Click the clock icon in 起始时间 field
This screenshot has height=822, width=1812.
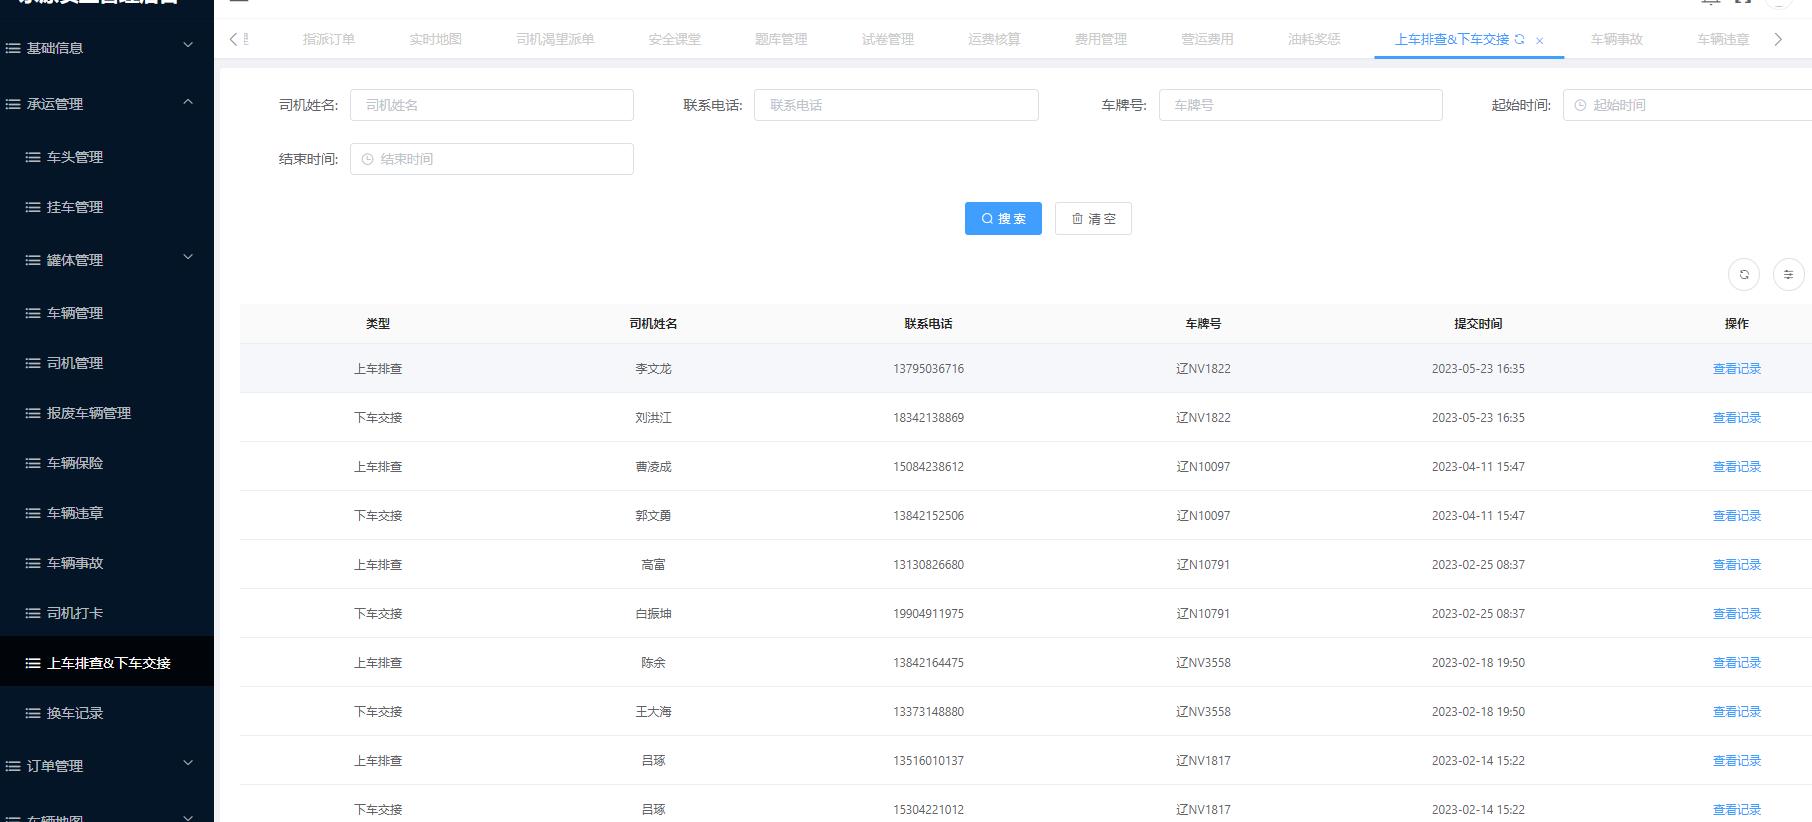(1580, 105)
